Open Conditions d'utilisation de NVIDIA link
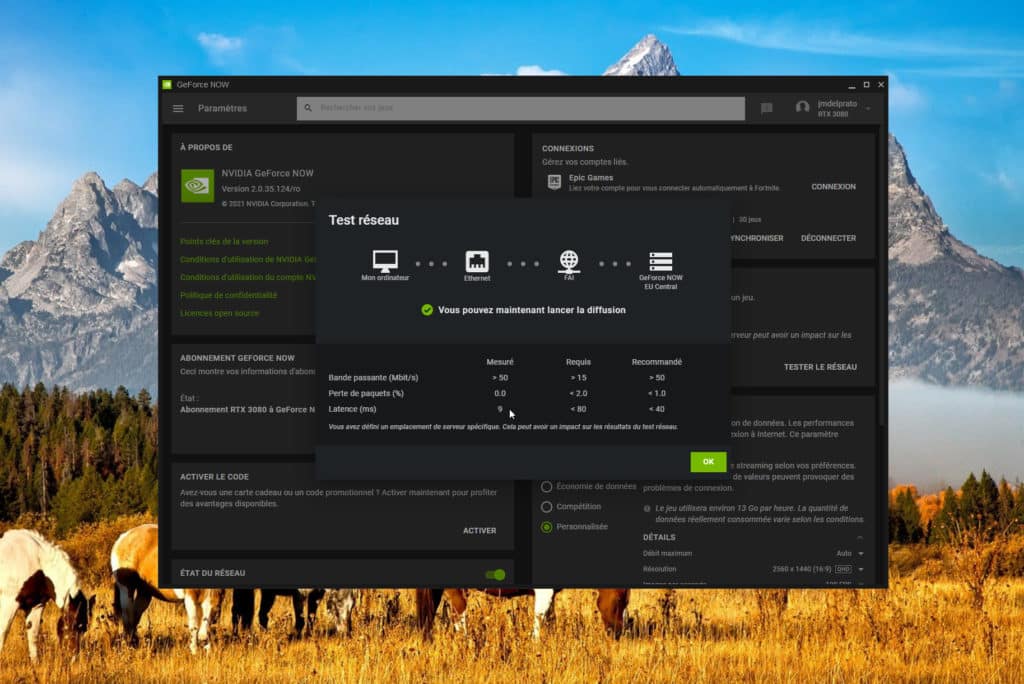Screen dimensions: 1024x684 pyautogui.click(x=248, y=259)
